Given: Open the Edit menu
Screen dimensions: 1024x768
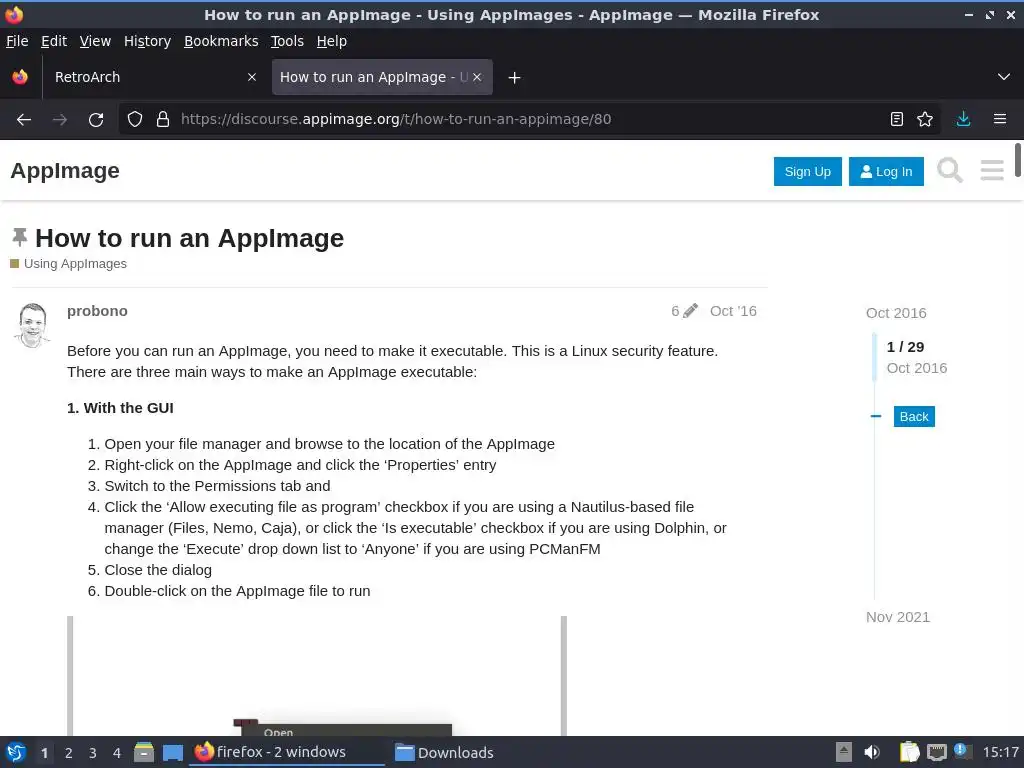Looking at the screenshot, I should [x=54, y=41].
